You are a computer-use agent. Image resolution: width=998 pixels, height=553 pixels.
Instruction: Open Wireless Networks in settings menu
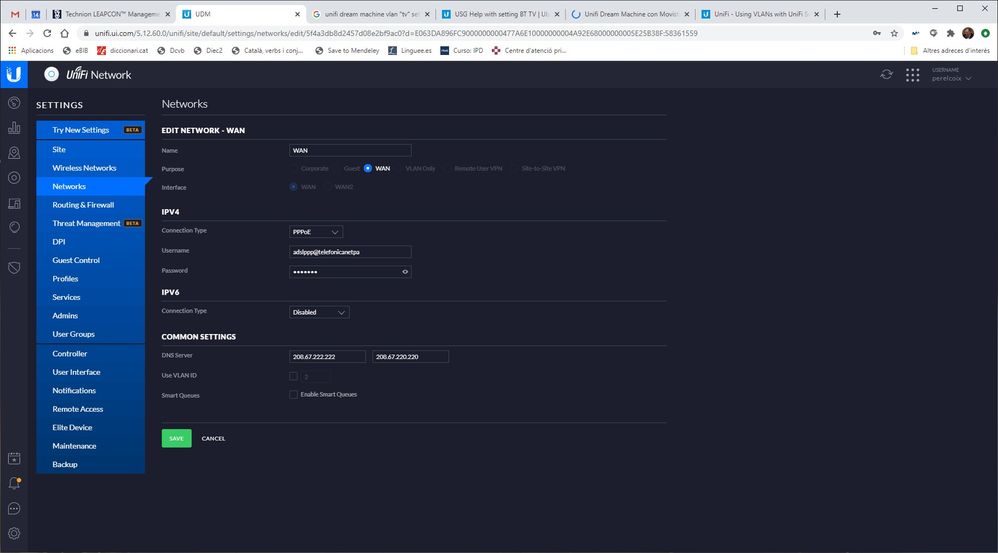tap(84, 168)
